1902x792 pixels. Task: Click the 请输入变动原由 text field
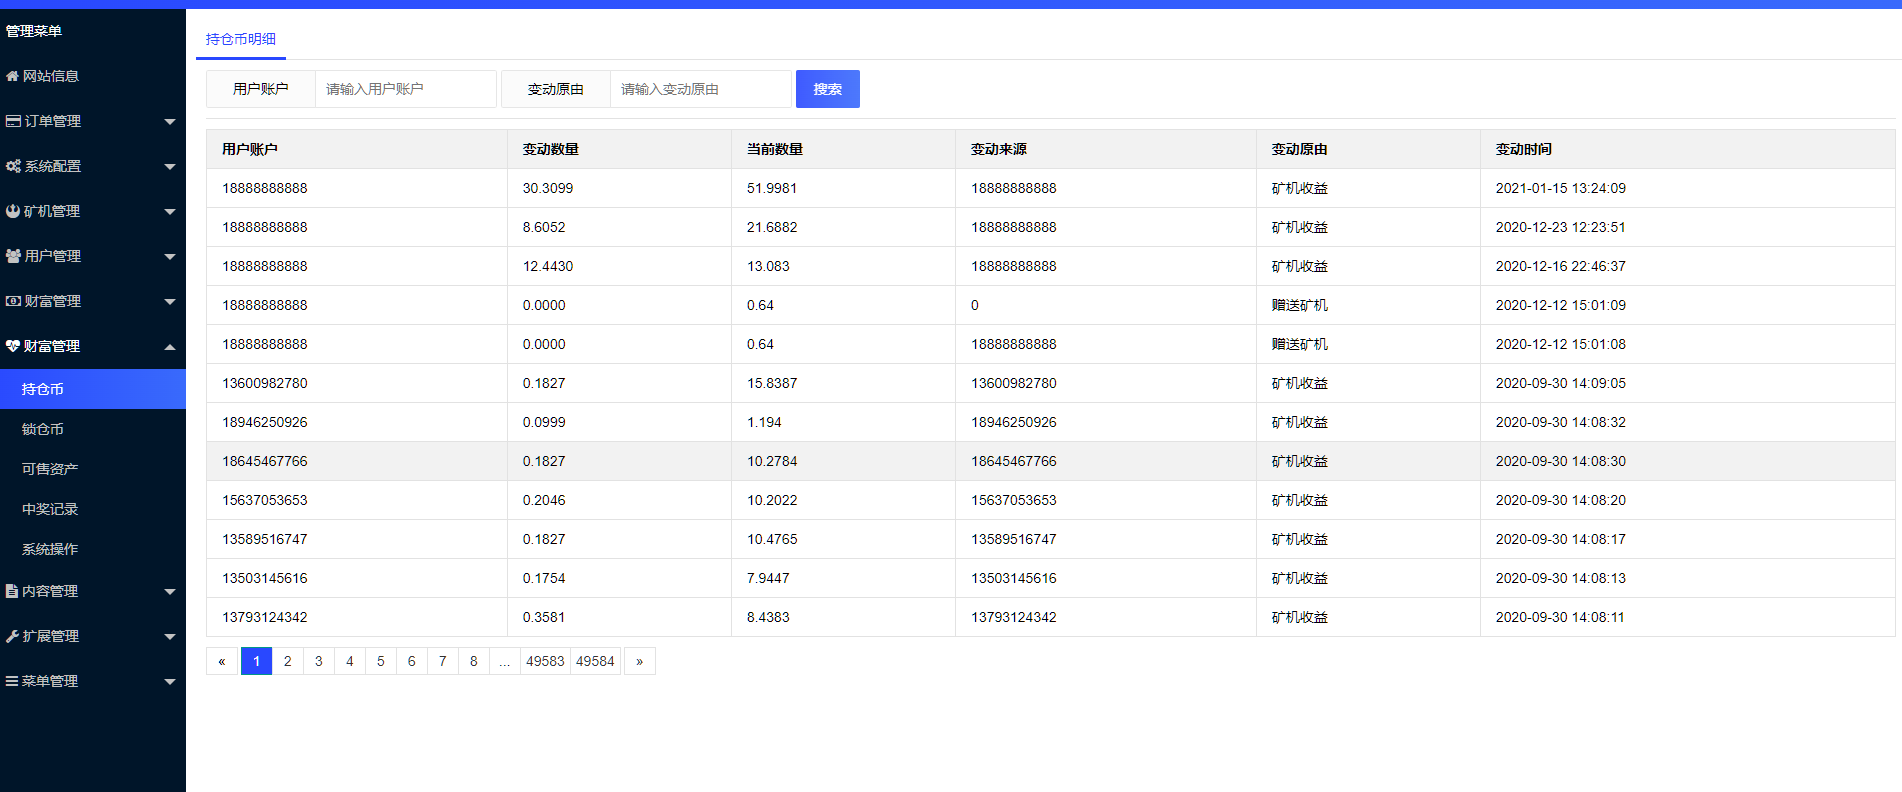click(x=700, y=89)
